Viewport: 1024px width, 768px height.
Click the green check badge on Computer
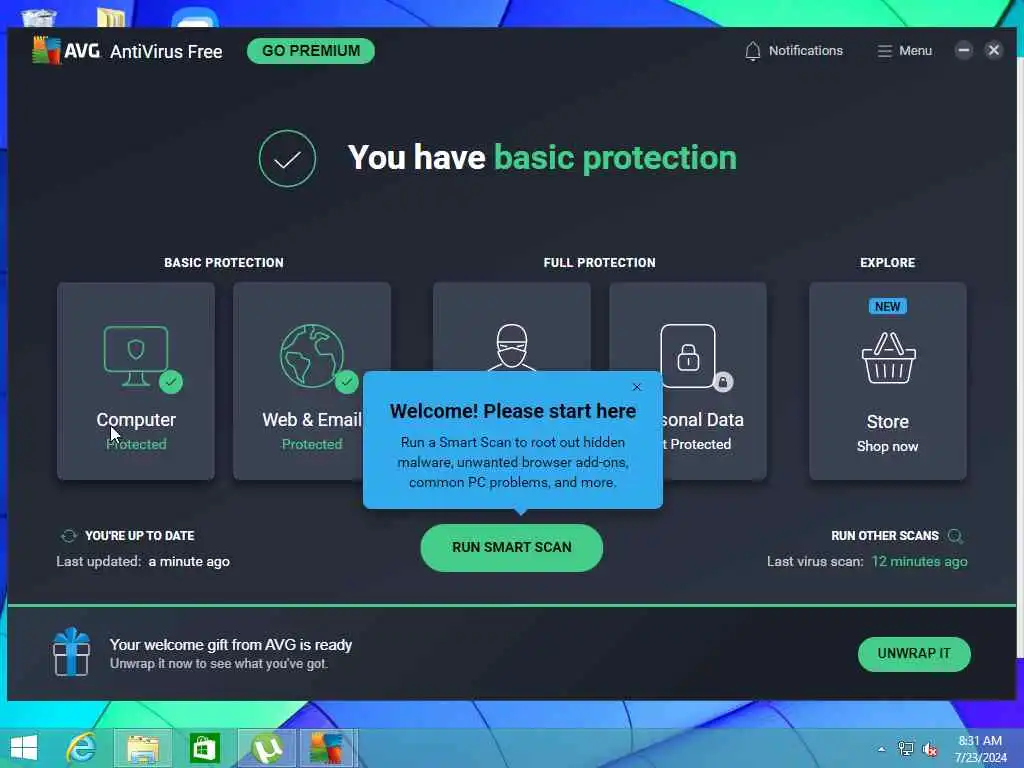click(x=171, y=382)
